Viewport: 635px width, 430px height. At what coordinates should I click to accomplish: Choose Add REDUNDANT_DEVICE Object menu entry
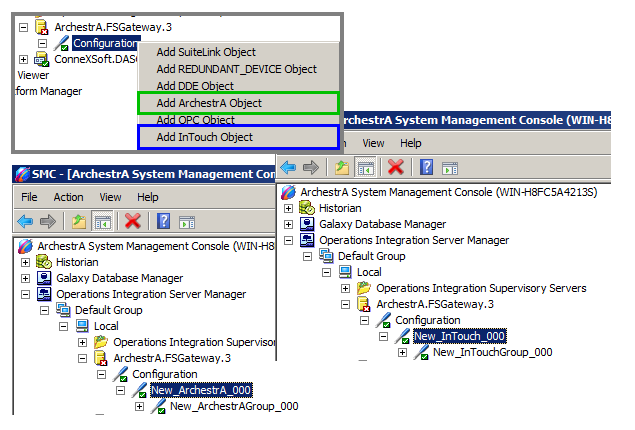(237, 69)
